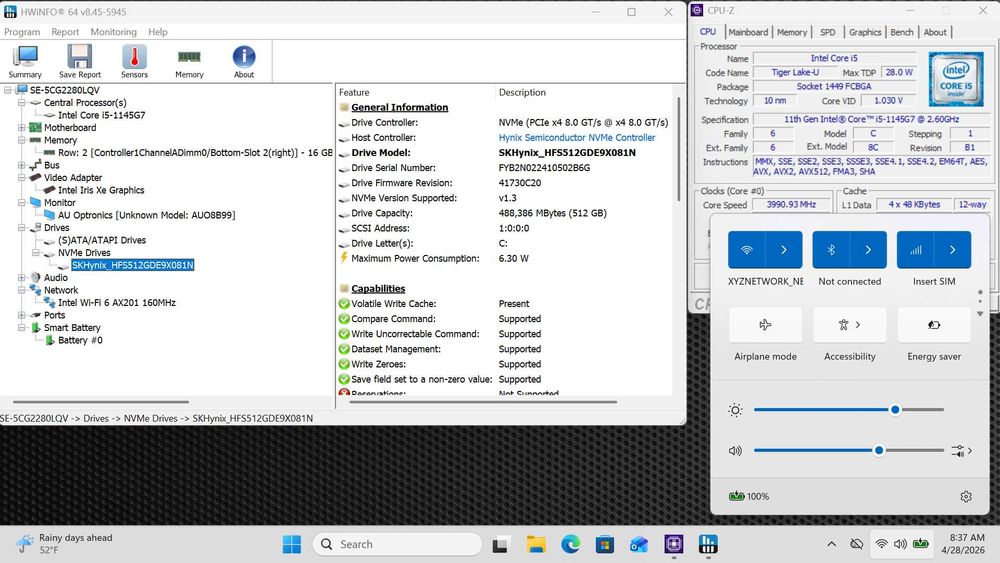The width and height of the screenshot is (1000, 563).
Task: Open the Memory toolbar icon
Action: click(189, 61)
